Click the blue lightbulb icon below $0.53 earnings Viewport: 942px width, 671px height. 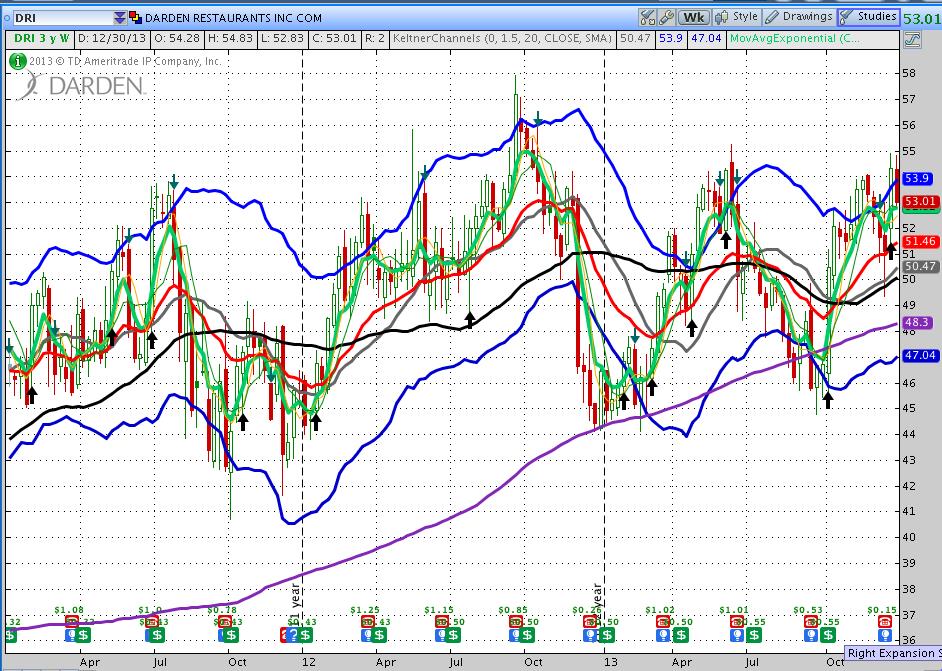(x=812, y=635)
